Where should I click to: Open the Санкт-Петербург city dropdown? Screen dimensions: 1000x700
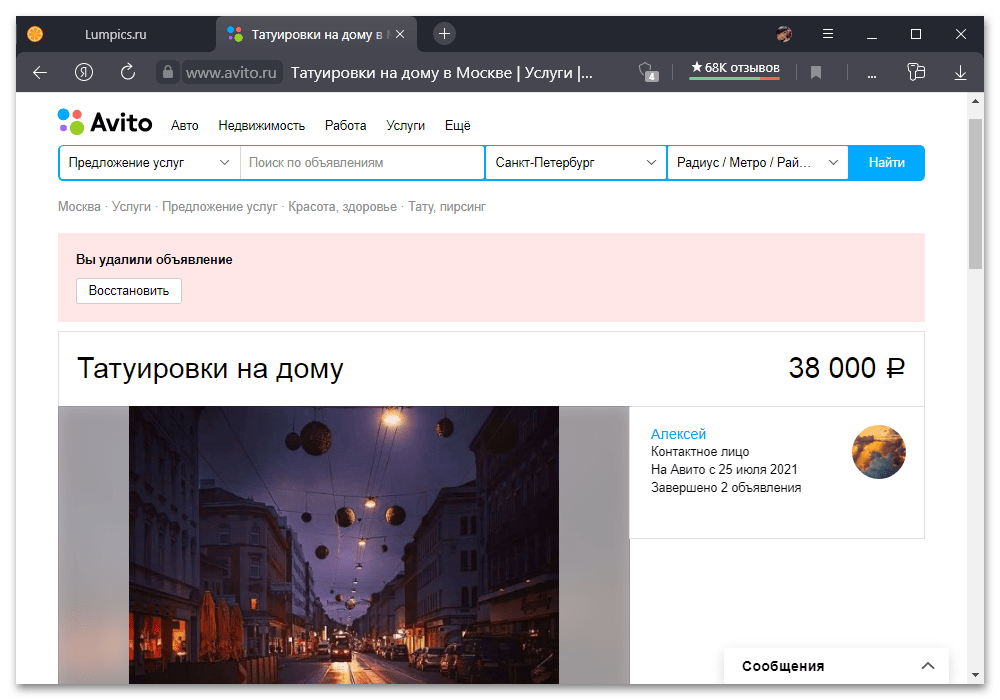coord(575,162)
